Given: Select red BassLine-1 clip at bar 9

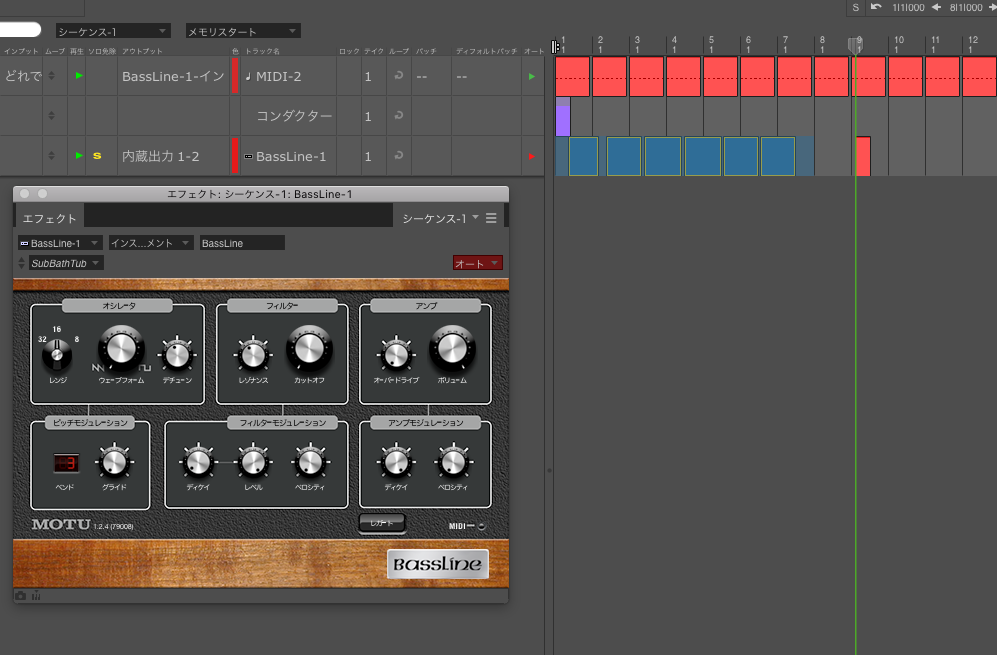Looking at the screenshot, I should pyautogui.click(x=863, y=156).
